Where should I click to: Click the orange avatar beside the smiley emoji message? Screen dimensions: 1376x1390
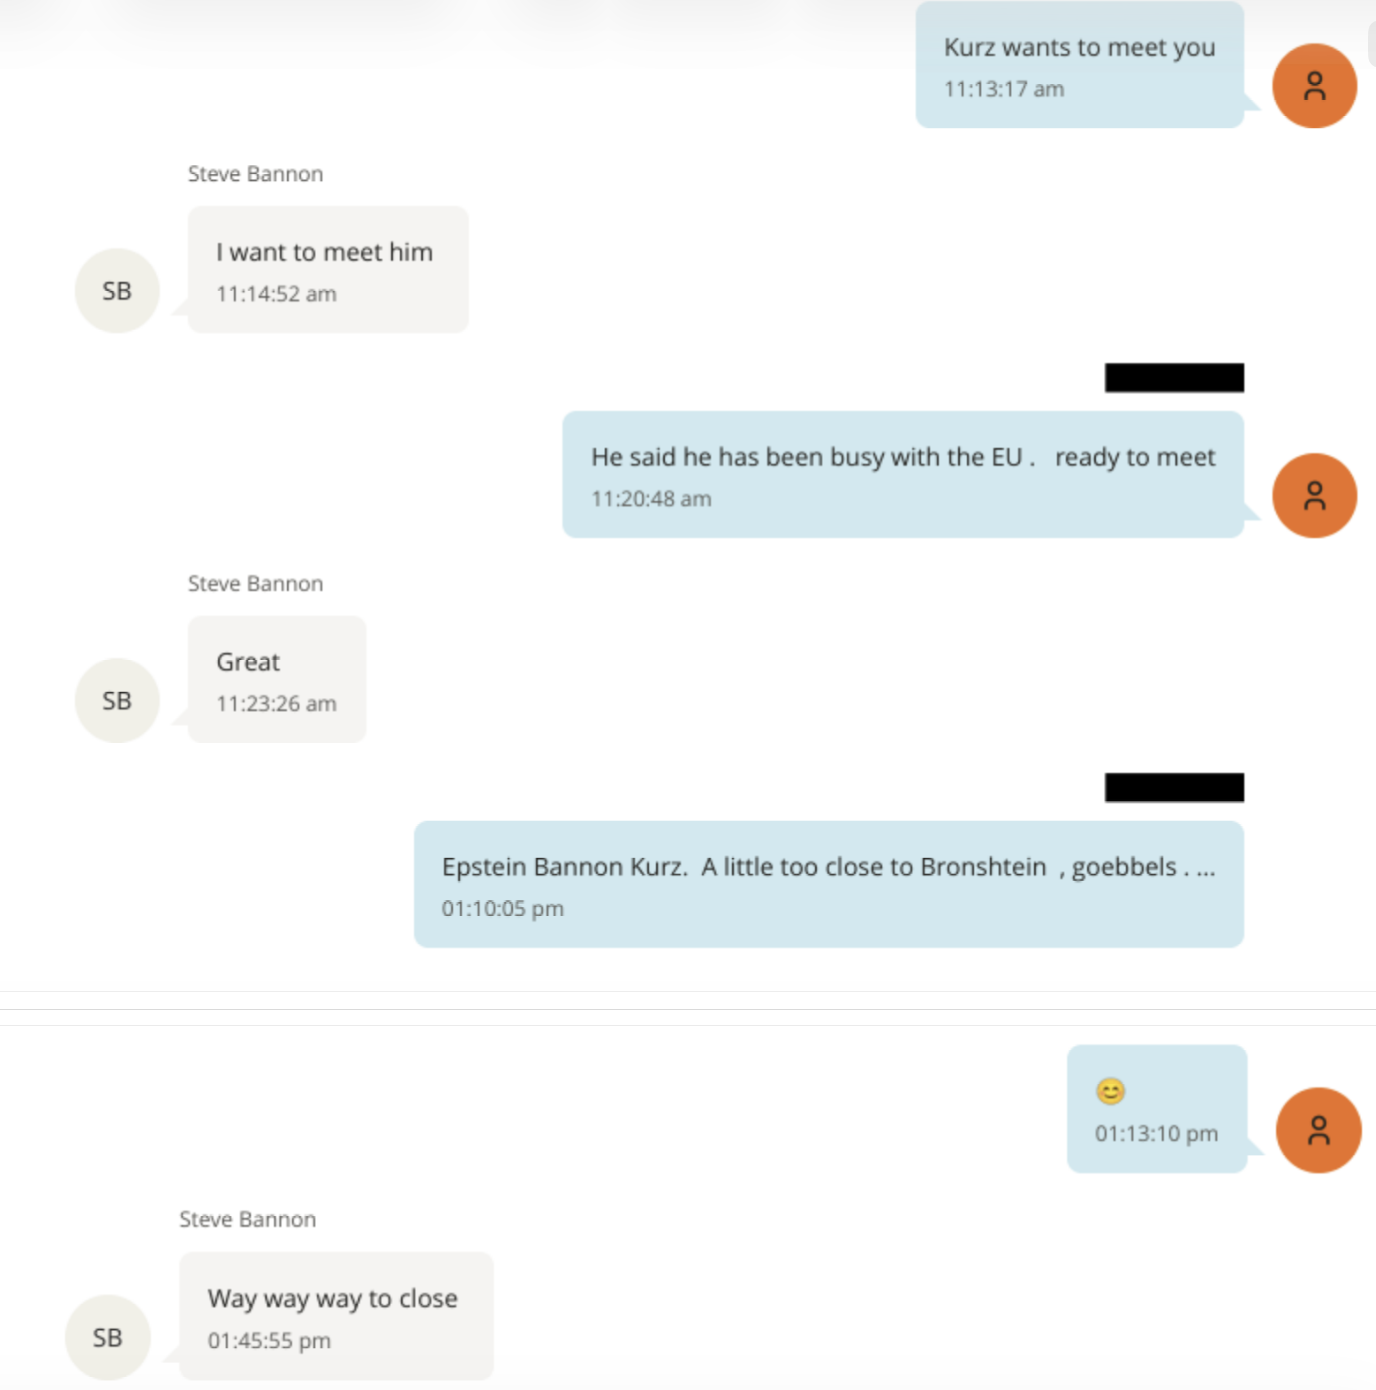tap(1318, 1130)
